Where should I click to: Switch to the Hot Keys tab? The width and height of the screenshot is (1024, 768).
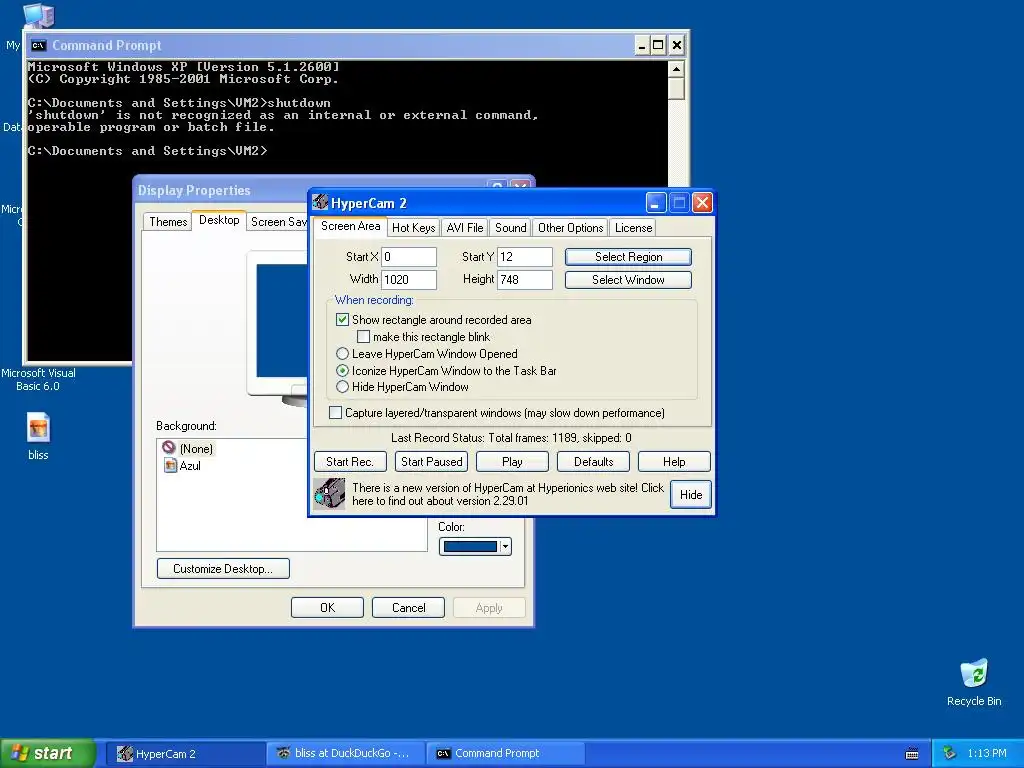[413, 227]
